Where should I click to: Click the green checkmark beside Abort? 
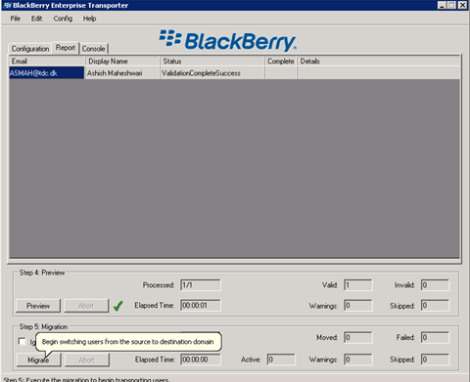tap(118, 305)
